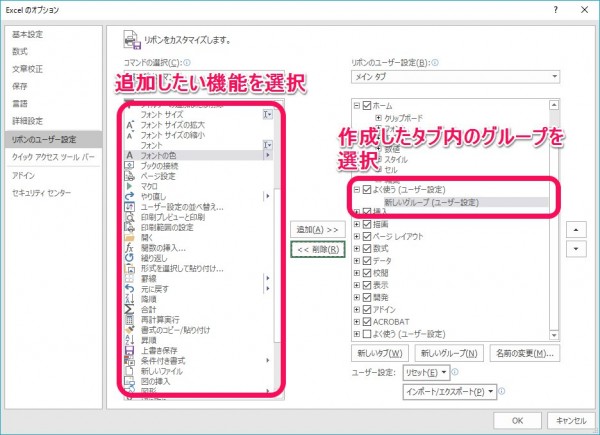The width and height of the screenshot is (600, 435).
Task: Click the 降順 sort descending icon
Action: [130, 299]
